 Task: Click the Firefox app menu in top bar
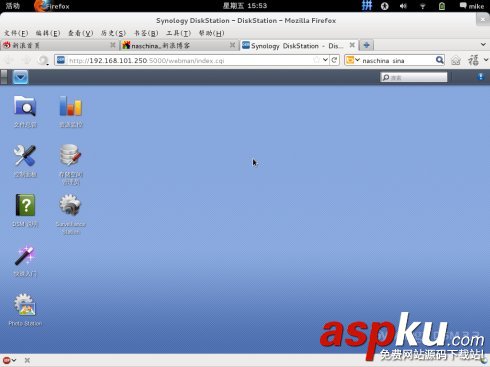click(52, 6)
